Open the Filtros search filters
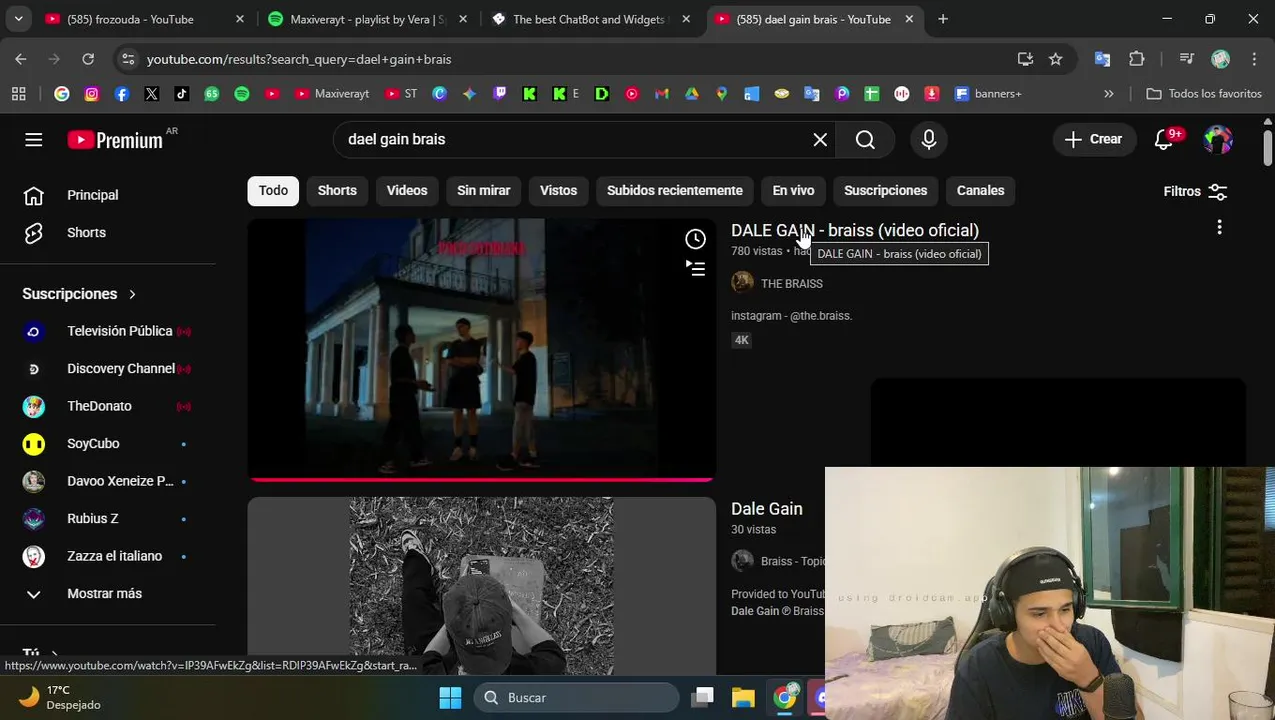1275x720 pixels. [1195, 191]
